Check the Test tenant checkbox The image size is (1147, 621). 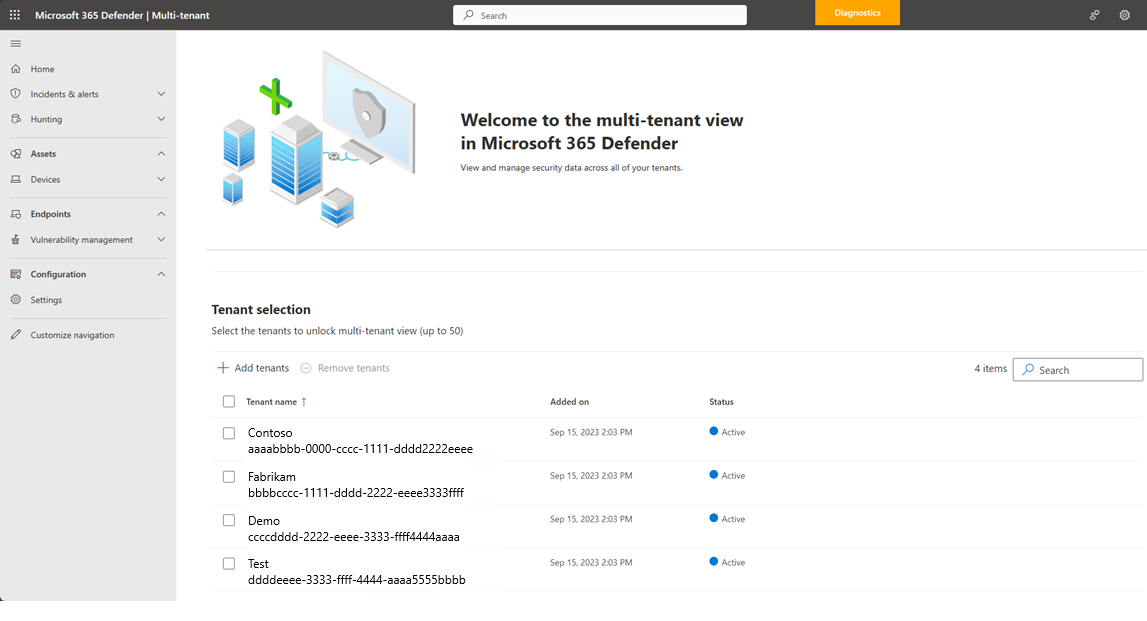(229, 564)
